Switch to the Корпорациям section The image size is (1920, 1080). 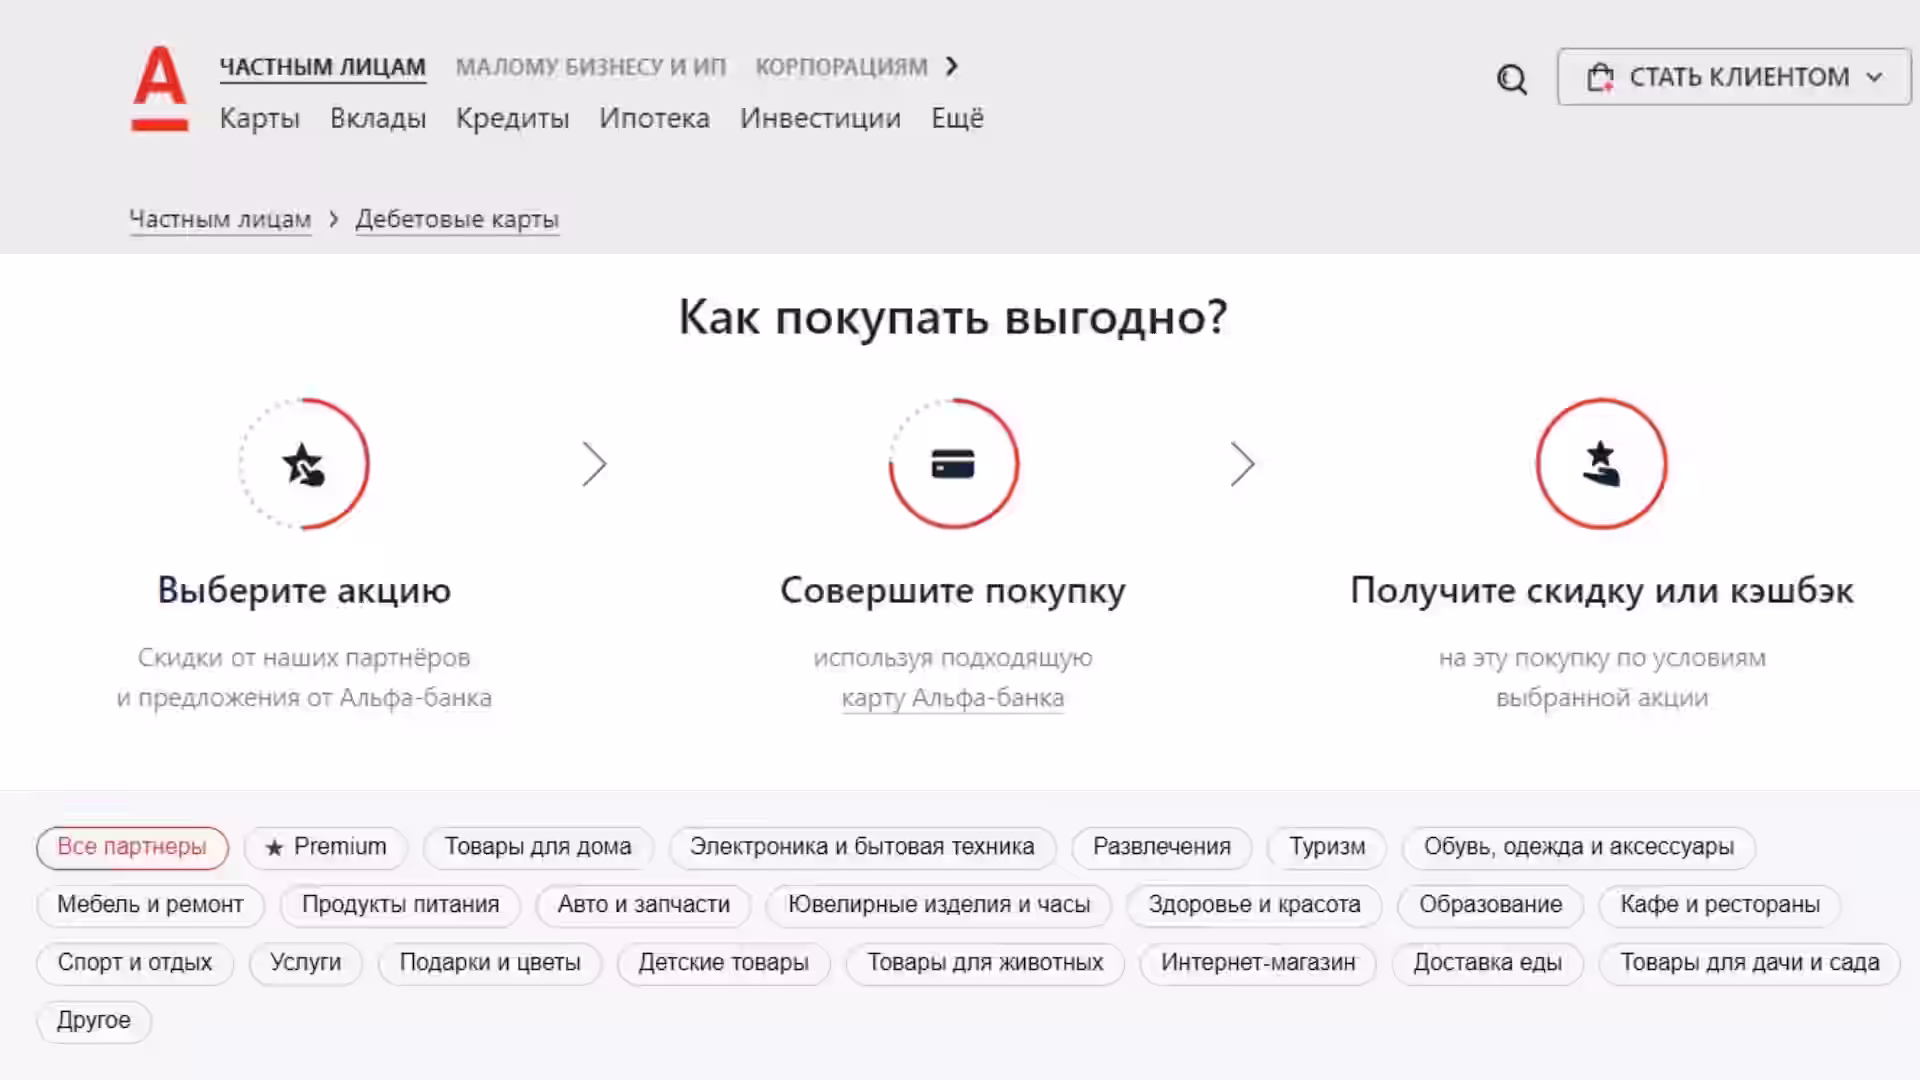(x=841, y=67)
